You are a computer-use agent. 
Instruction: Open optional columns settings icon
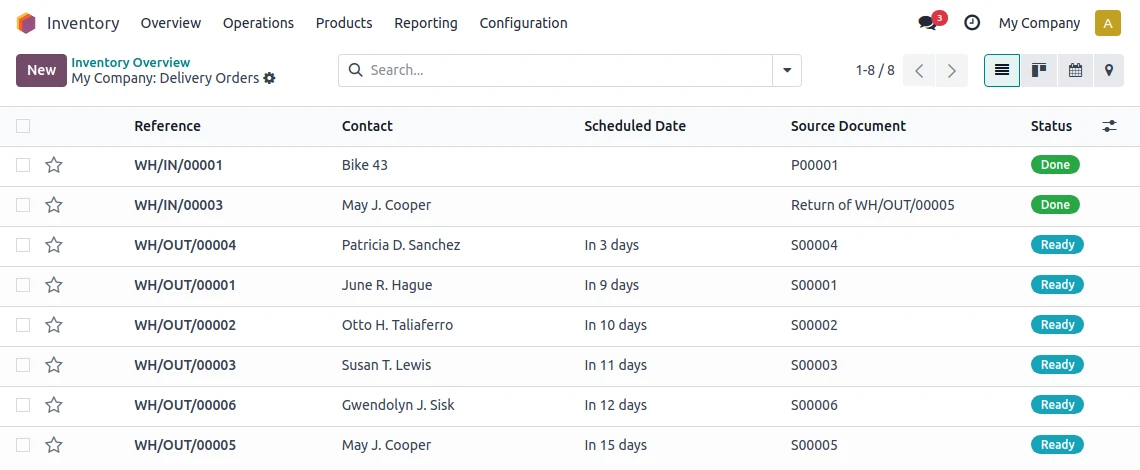1109,126
